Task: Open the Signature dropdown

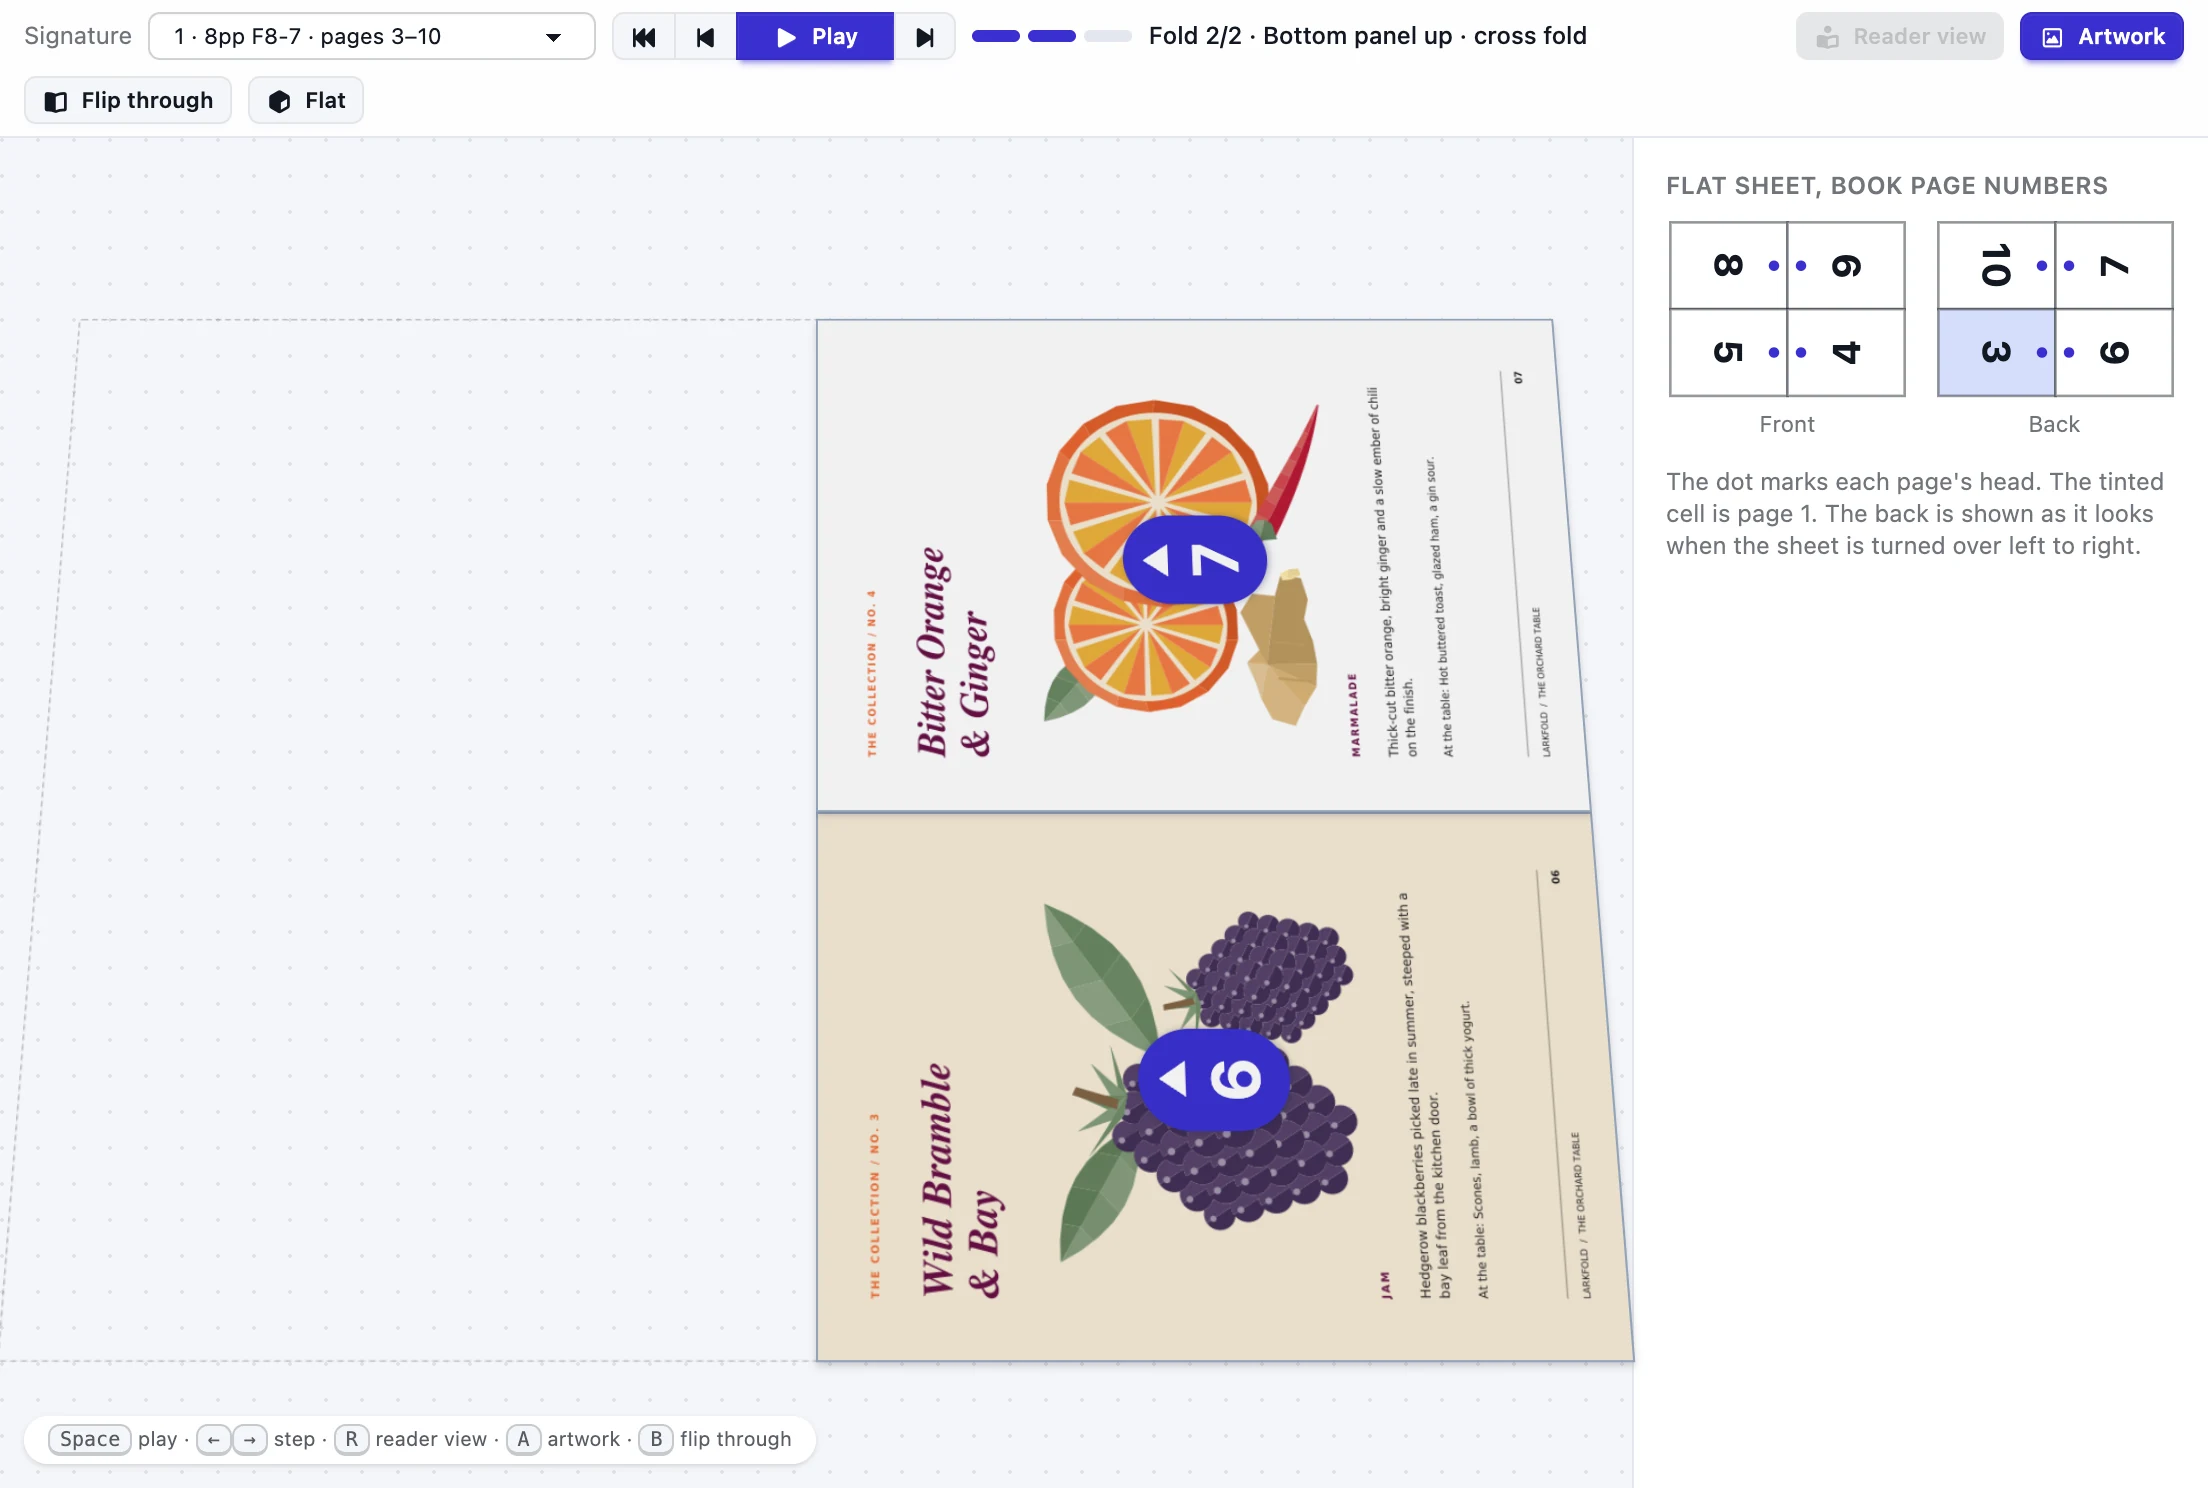Action: click(x=372, y=37)
